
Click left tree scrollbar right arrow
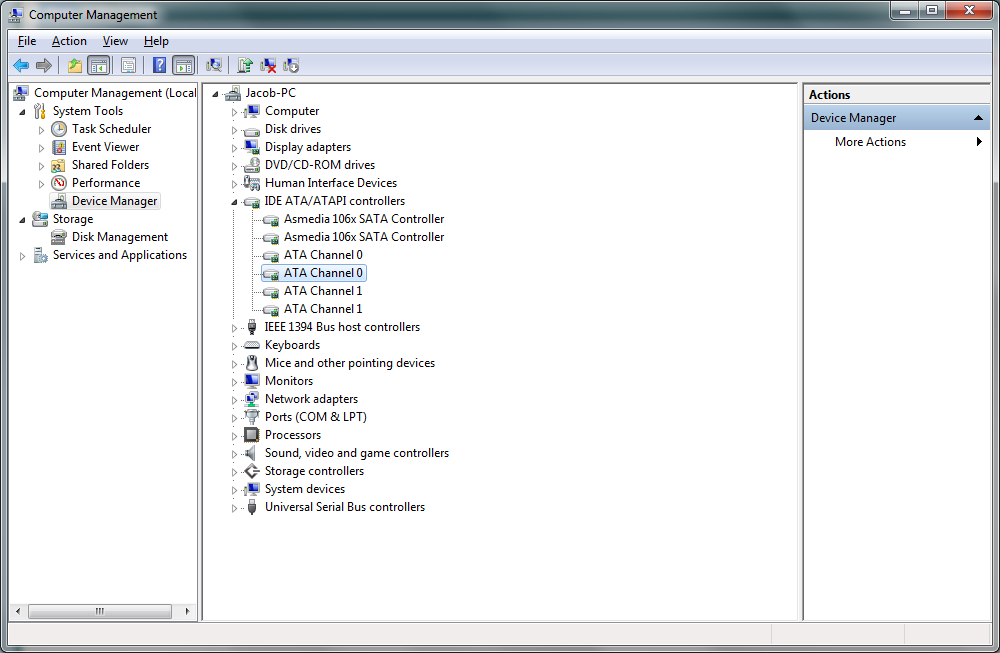coord(187,611)
